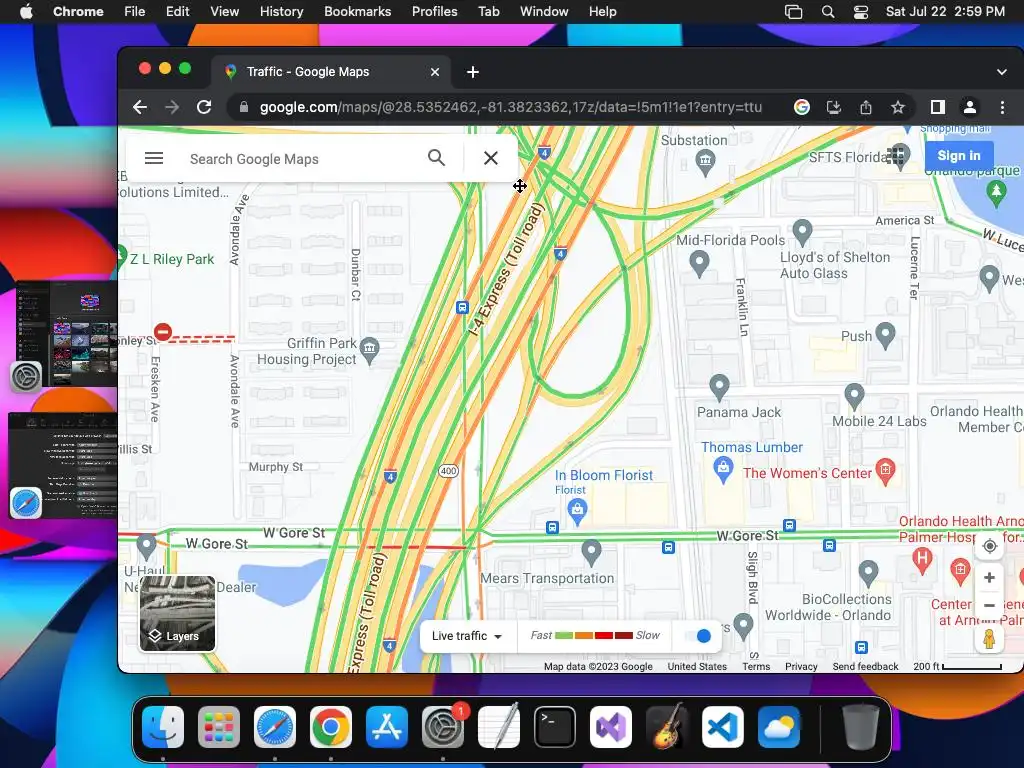Bookmark this page with the star
This screenshot has height=768, width=1024.
coord(897,107)
